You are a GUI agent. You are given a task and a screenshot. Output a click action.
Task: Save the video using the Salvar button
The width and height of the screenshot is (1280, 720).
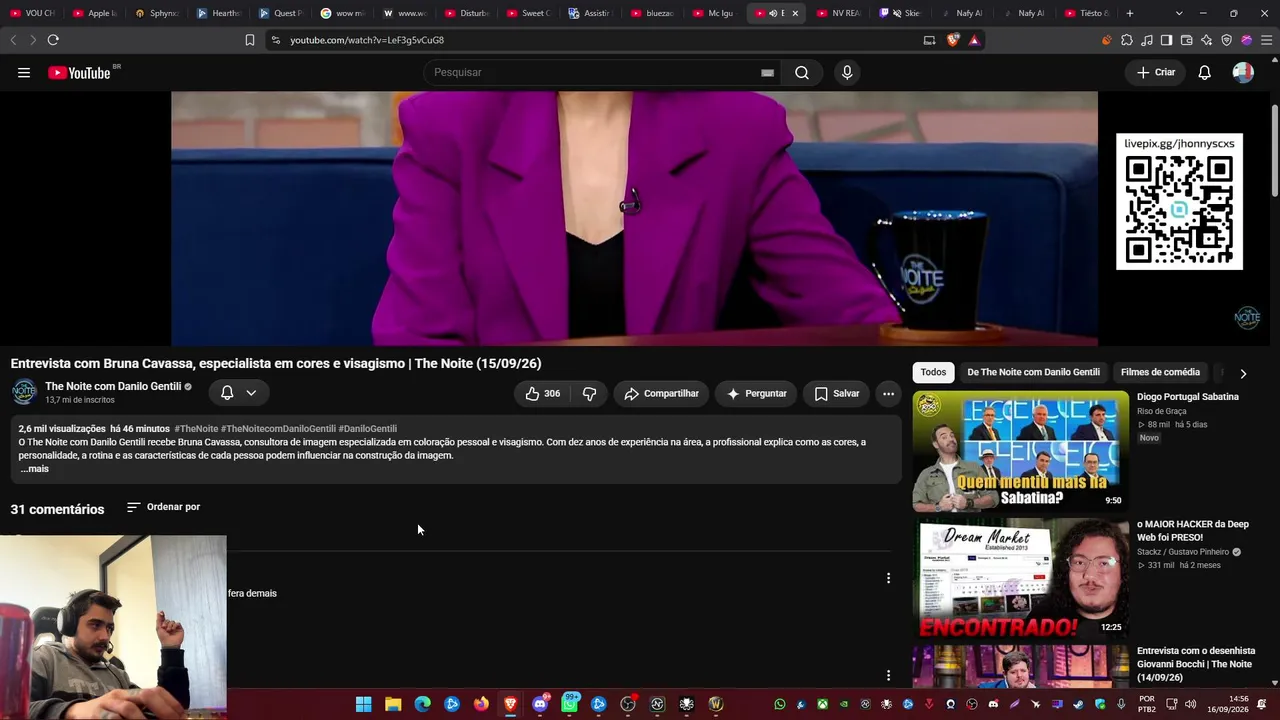(837, 394)
